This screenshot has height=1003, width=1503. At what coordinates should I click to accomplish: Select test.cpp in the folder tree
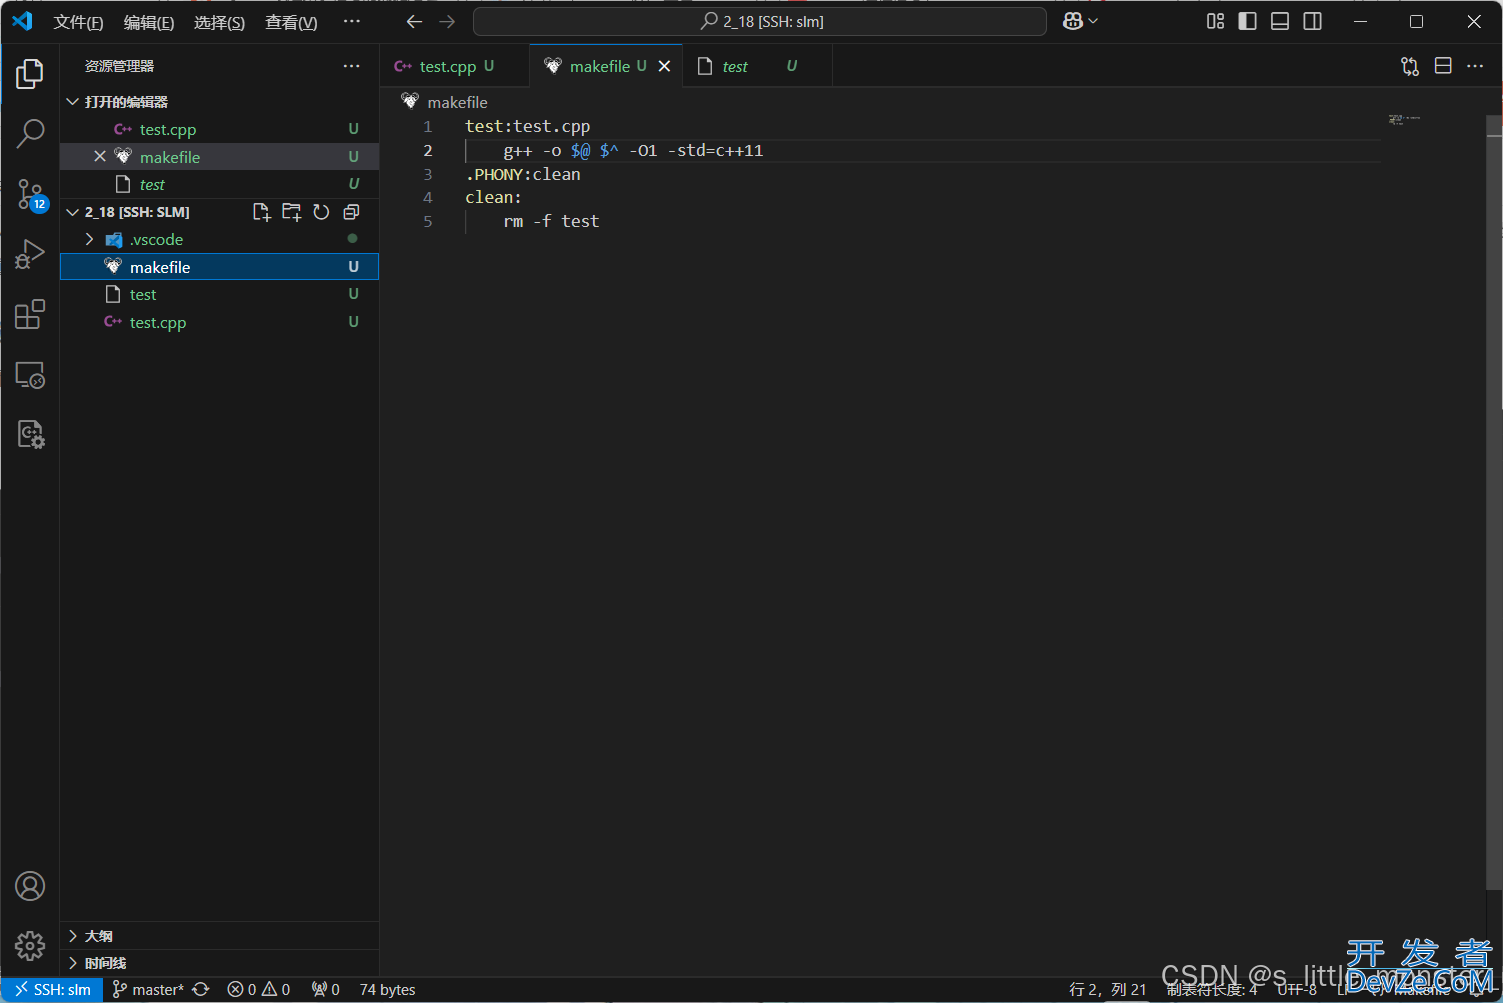220,322
